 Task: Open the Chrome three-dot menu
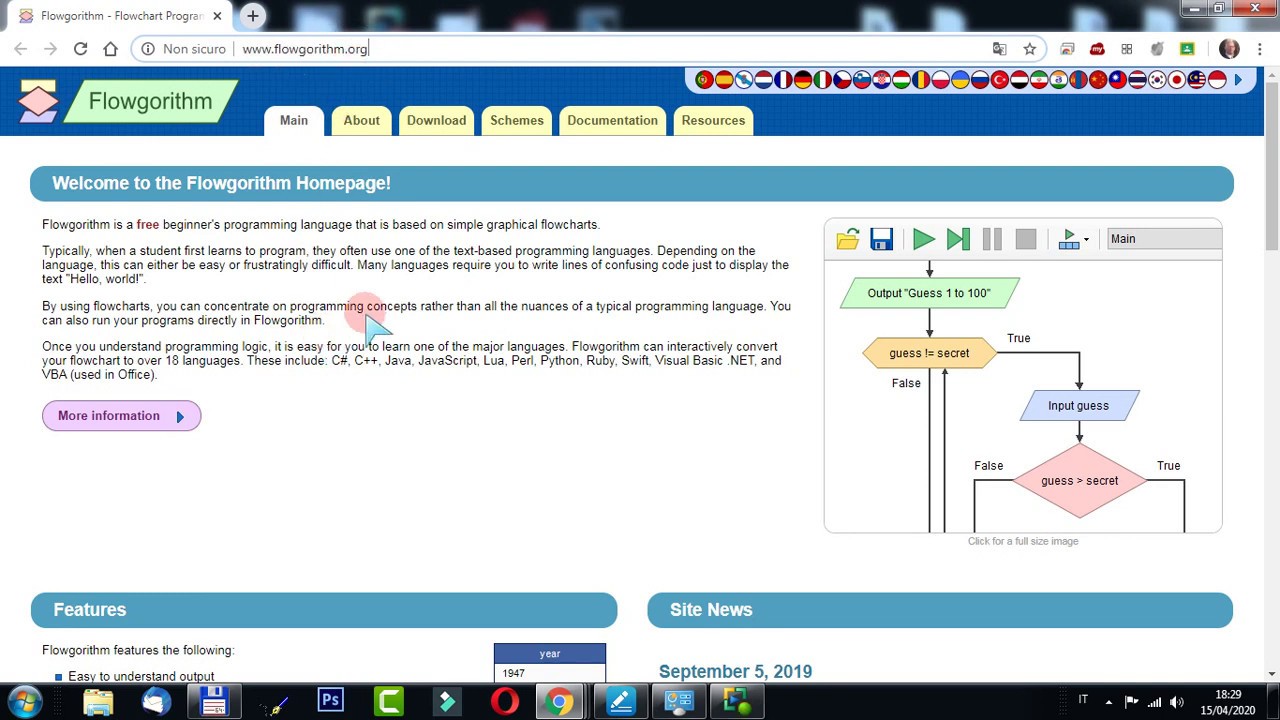(x=1259, y=49)
